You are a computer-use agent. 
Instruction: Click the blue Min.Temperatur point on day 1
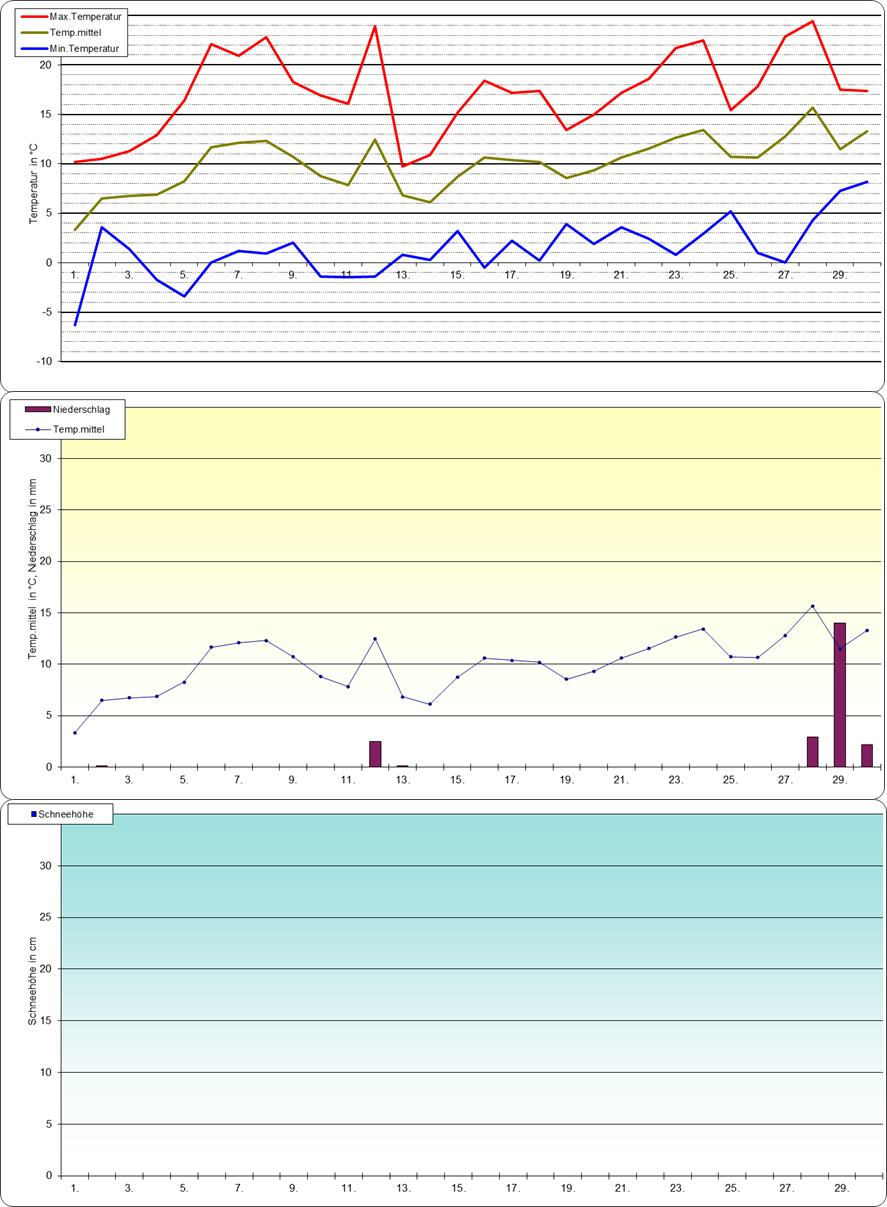(75, 325)
